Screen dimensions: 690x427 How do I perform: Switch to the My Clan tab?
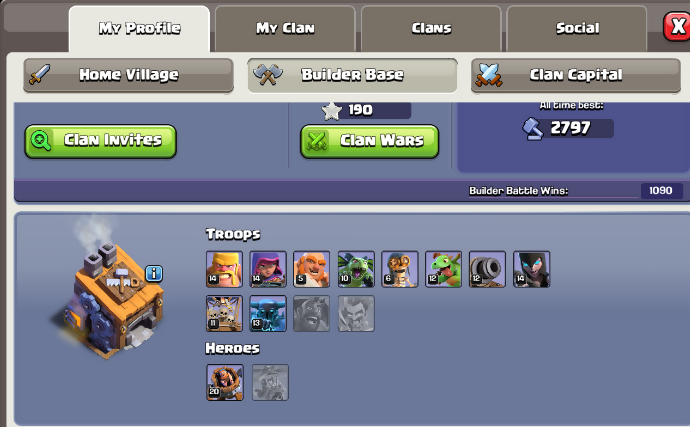pos(285,29)
